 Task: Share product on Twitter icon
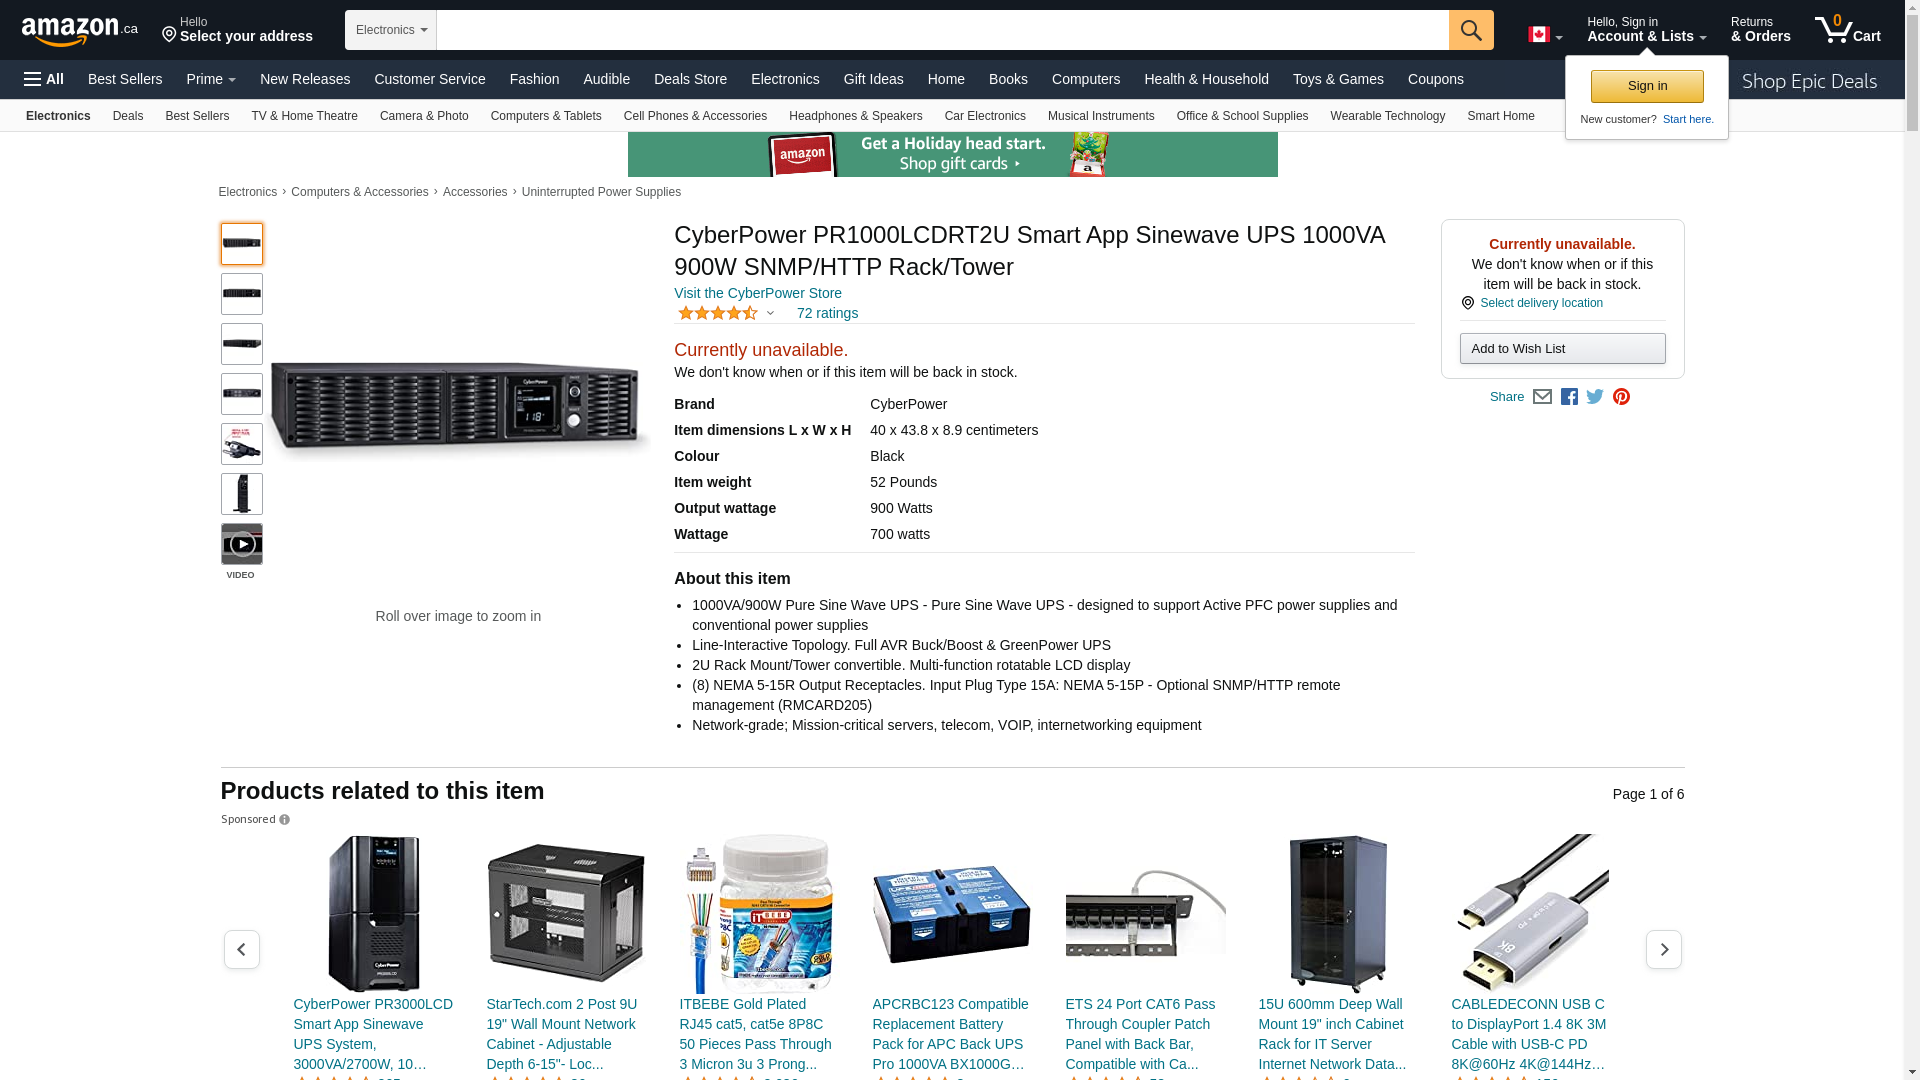click(1595, 397)
